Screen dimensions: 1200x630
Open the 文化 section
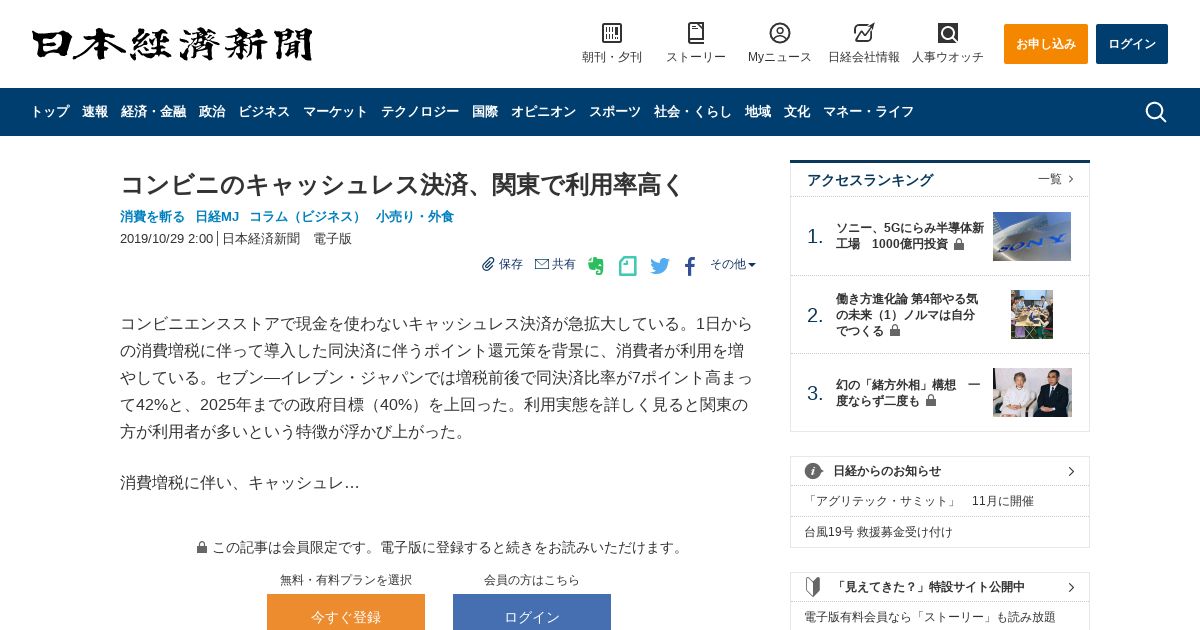click(797, 112)
